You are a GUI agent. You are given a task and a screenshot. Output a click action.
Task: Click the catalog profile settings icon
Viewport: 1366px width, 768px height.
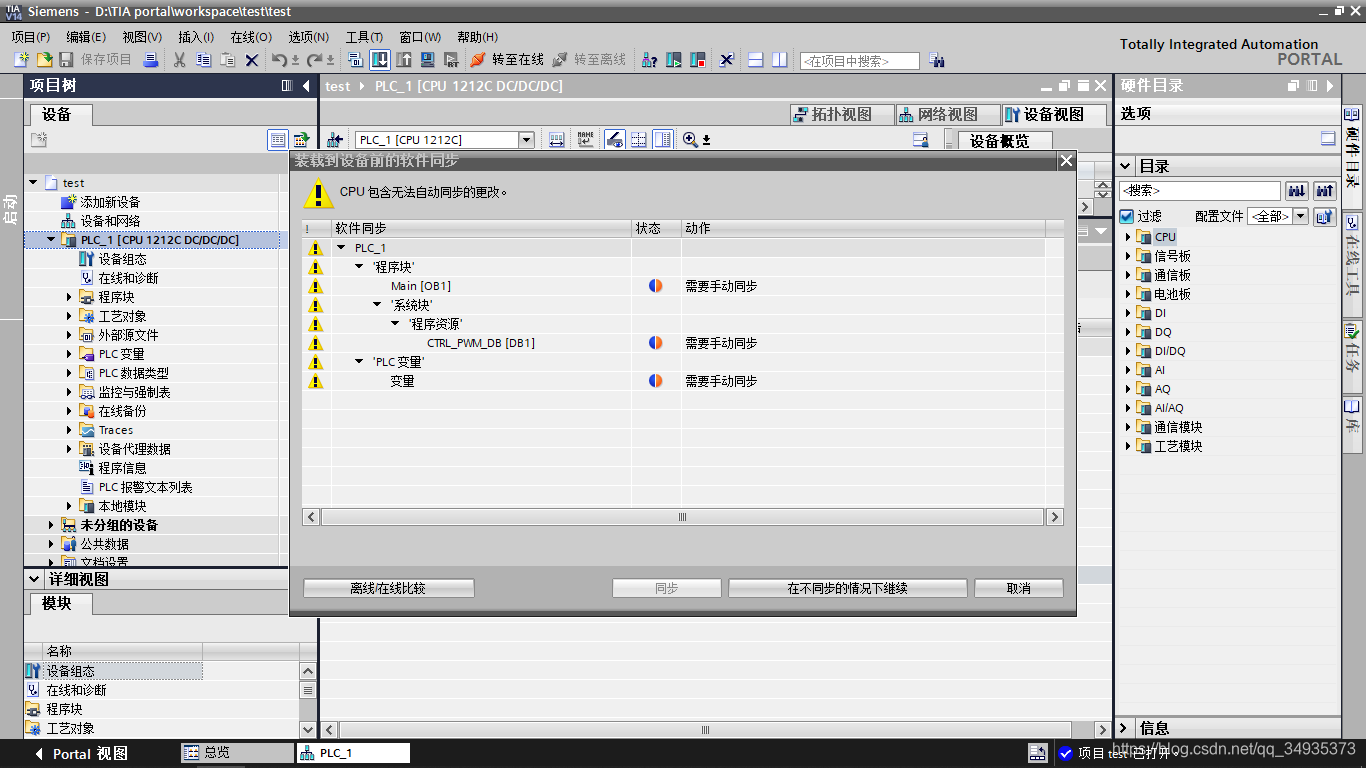tap(1325, 216)
